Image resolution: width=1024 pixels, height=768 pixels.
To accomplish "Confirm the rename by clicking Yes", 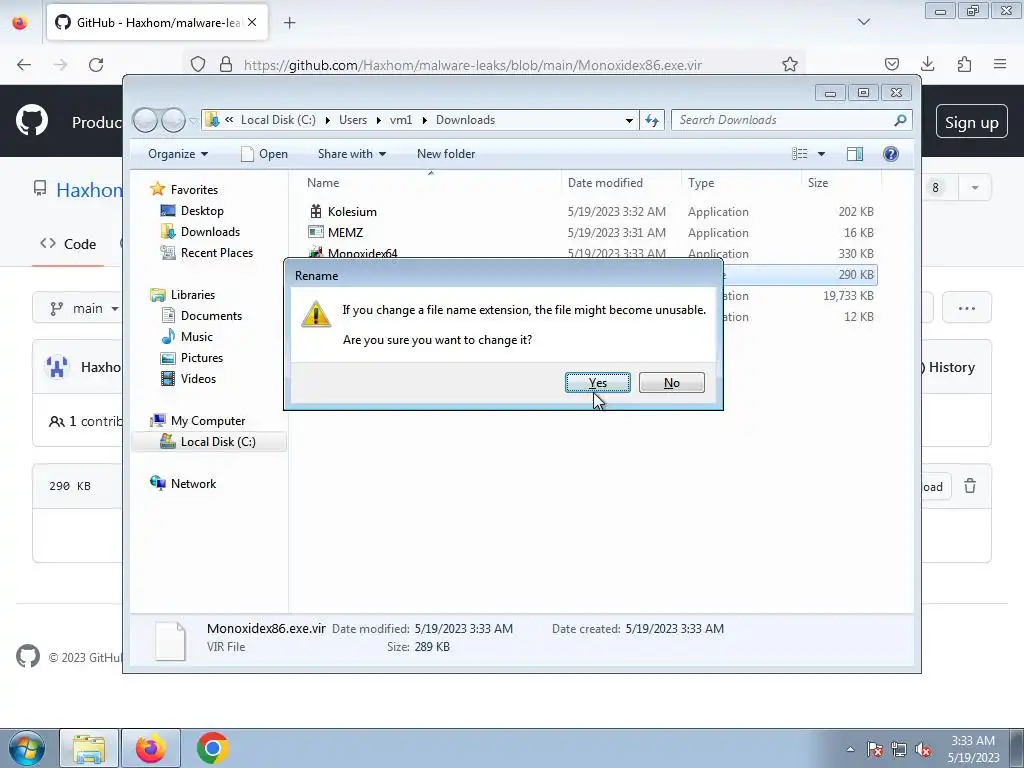I will [x=598, y=383].
